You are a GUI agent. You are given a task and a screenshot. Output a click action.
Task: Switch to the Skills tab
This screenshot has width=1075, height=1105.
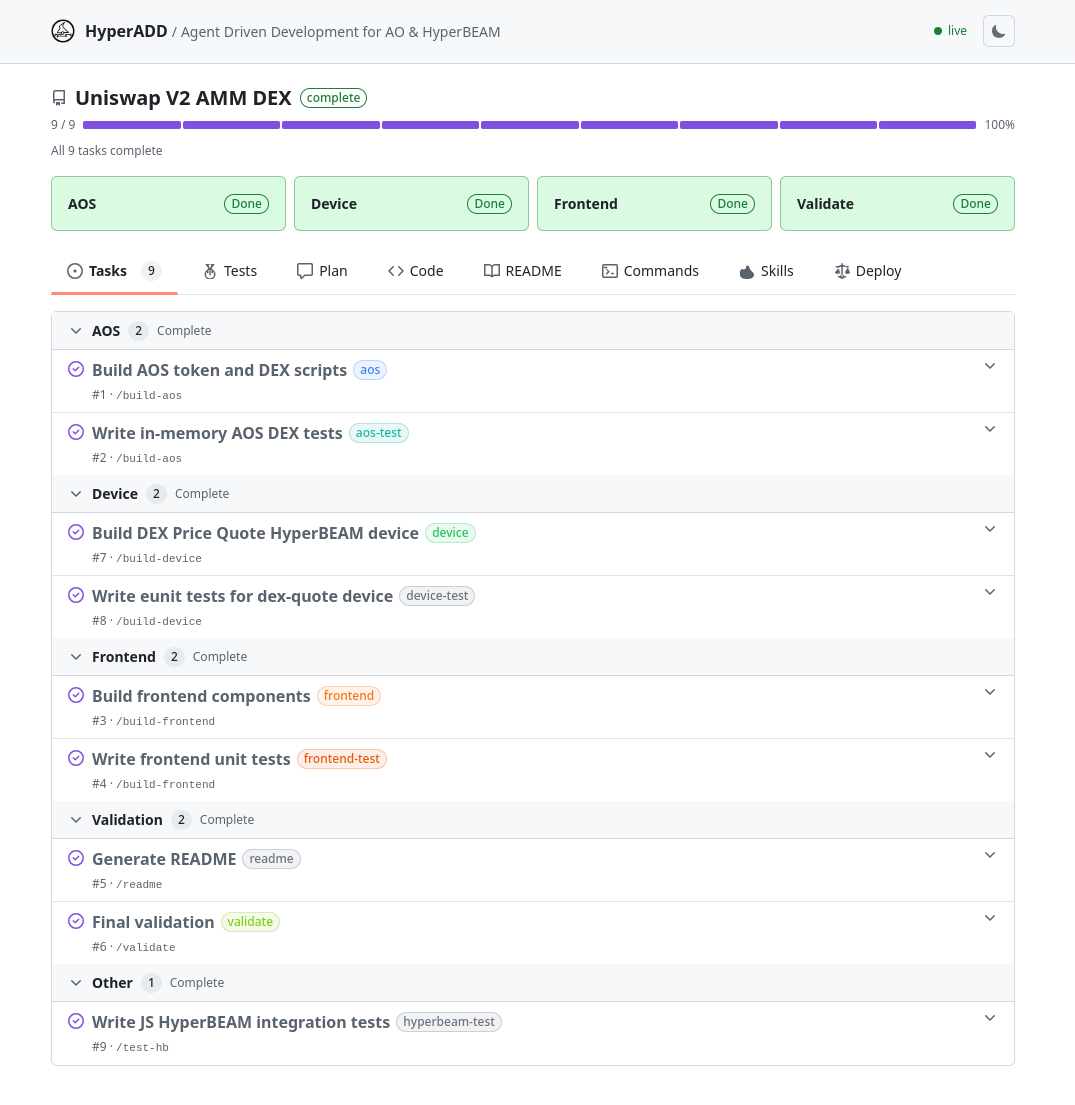point(766,271)
